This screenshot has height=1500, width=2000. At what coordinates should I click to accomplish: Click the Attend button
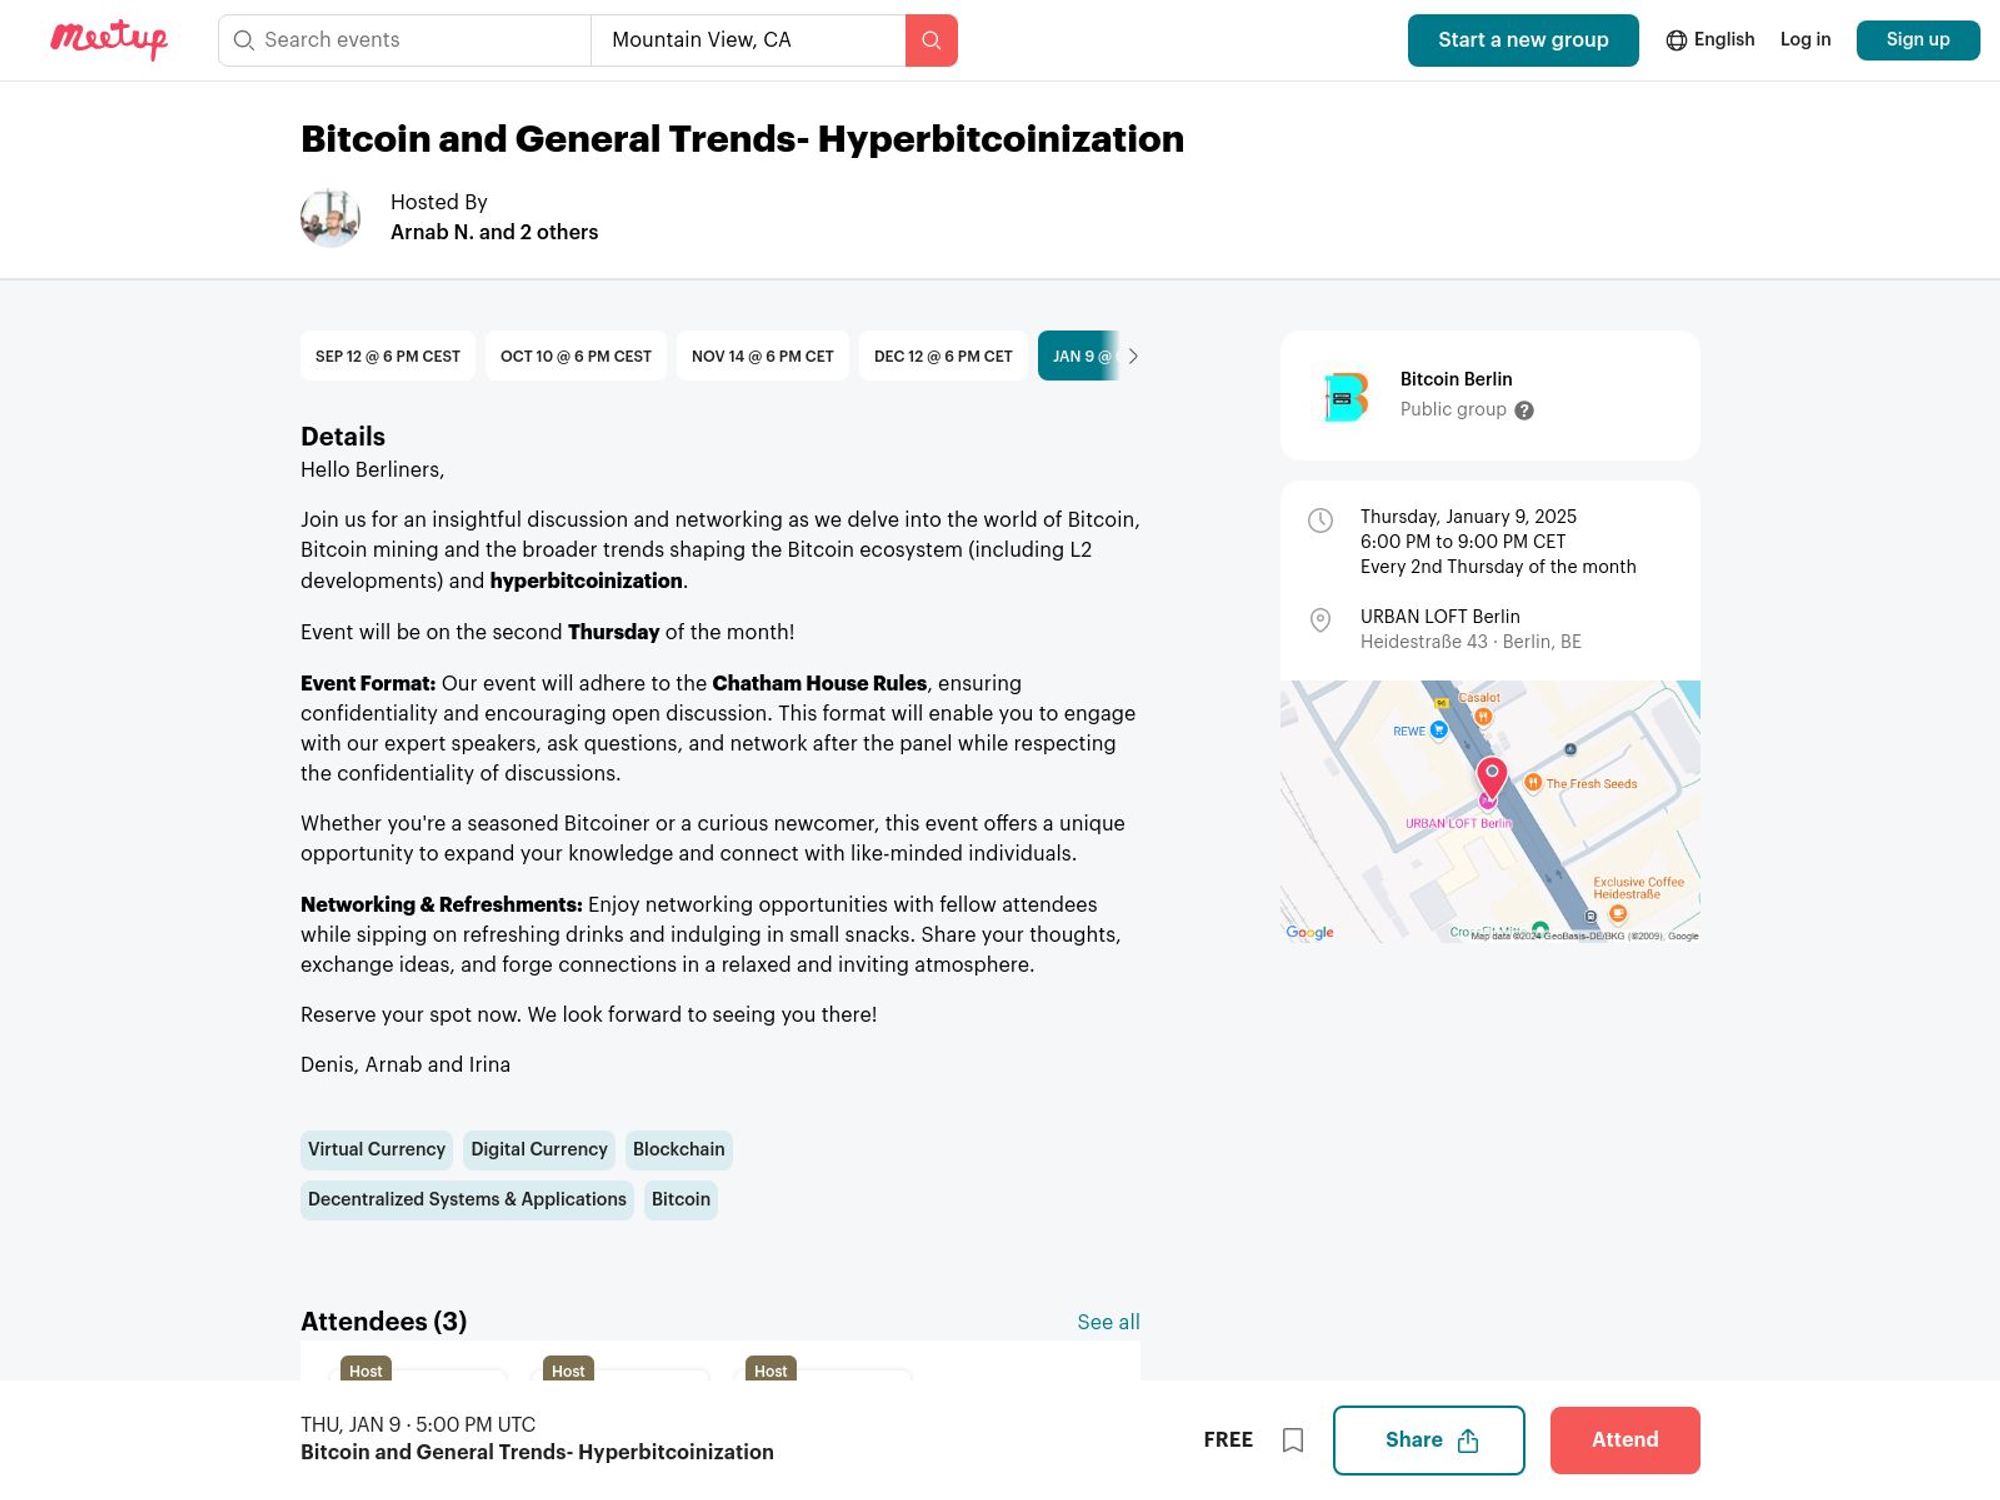(1624, 1440)
